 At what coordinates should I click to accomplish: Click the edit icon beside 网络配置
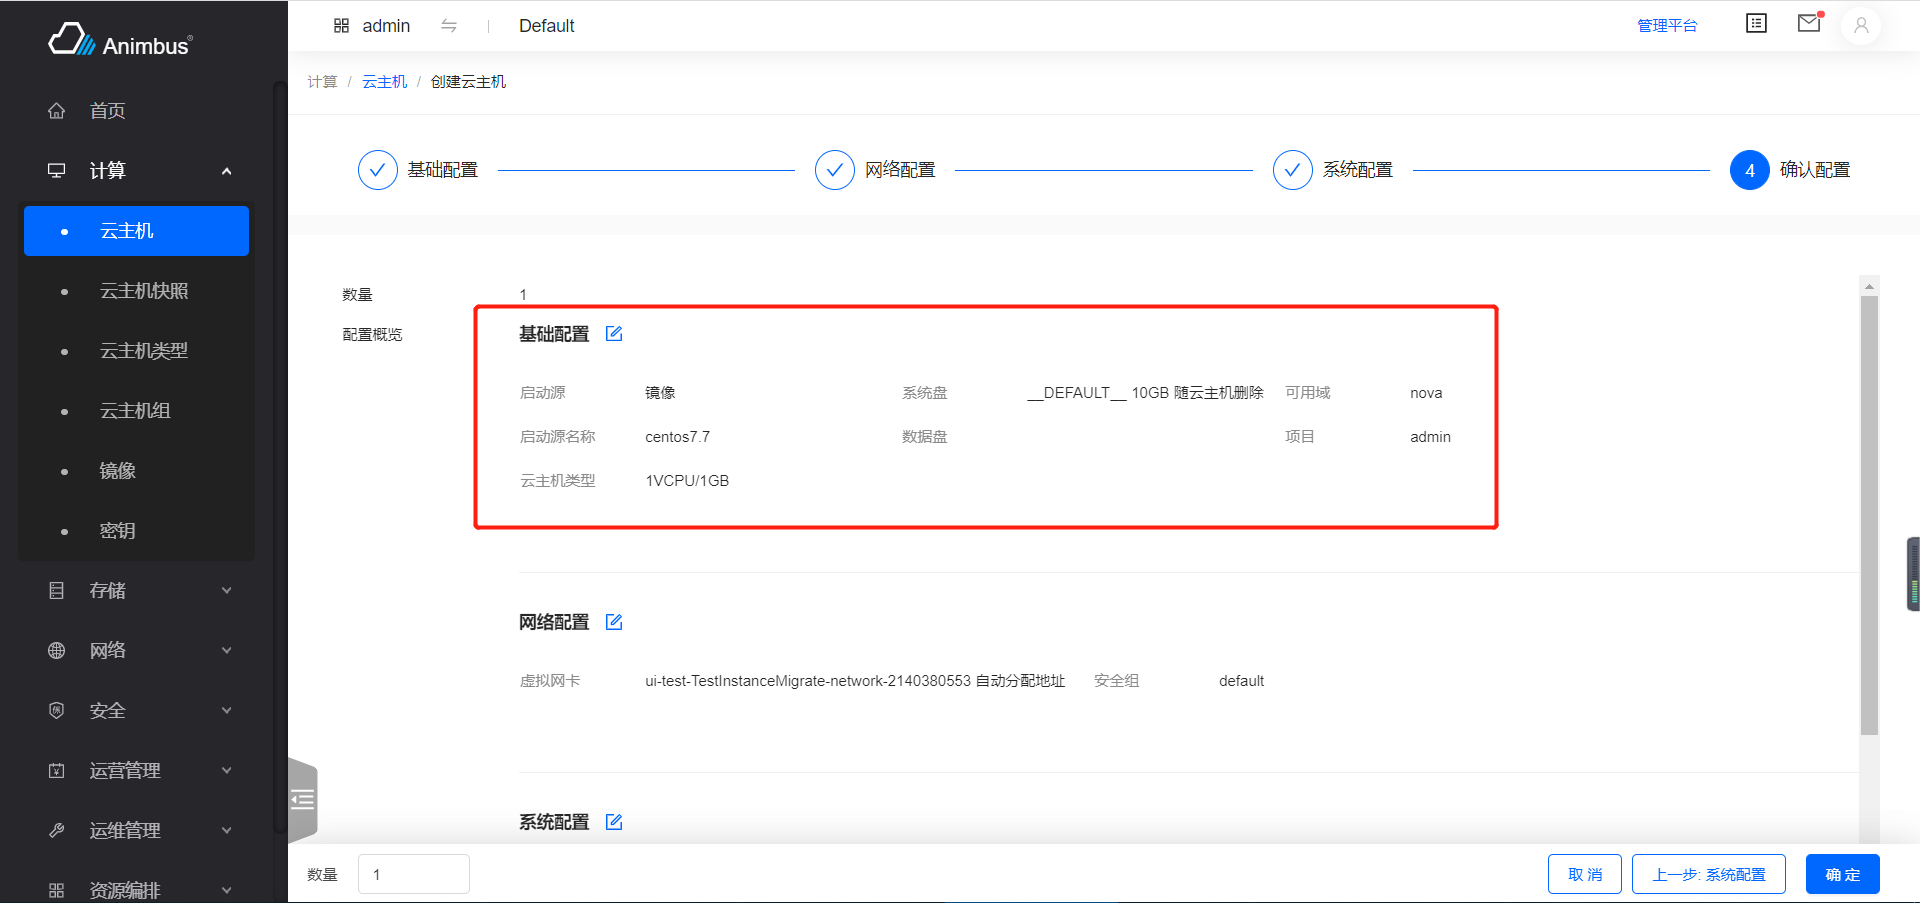(x=614, y=622)
